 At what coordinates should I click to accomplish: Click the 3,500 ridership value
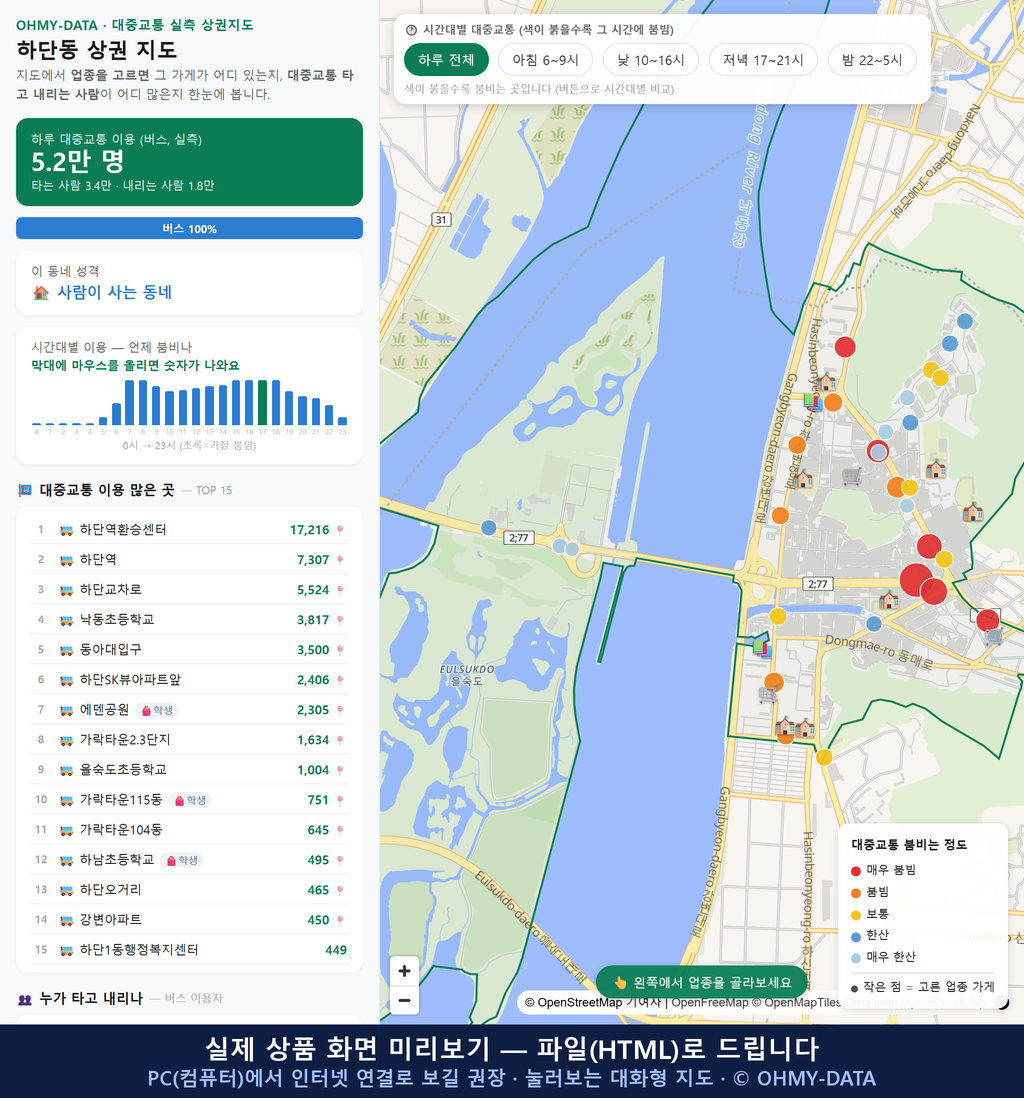point(313,650)
